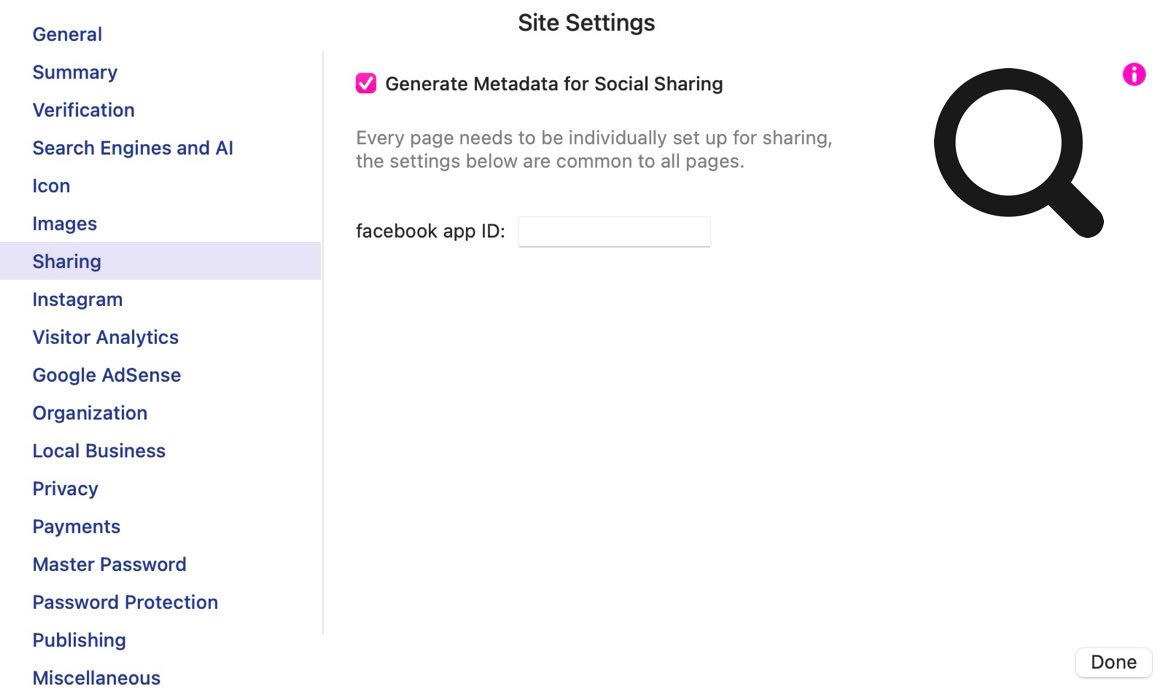Open Password Protection settings
This screenshot has width=1174, height=692.
pyautogui.click(x=125, y=603)
